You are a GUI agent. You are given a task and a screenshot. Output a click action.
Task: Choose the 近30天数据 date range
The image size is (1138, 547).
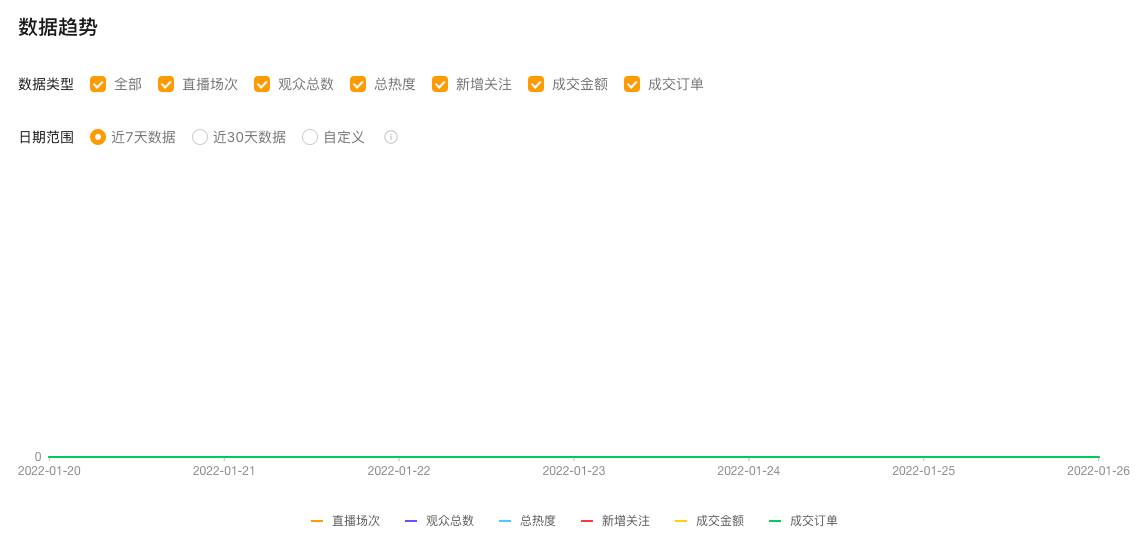(x=200, y=137)
